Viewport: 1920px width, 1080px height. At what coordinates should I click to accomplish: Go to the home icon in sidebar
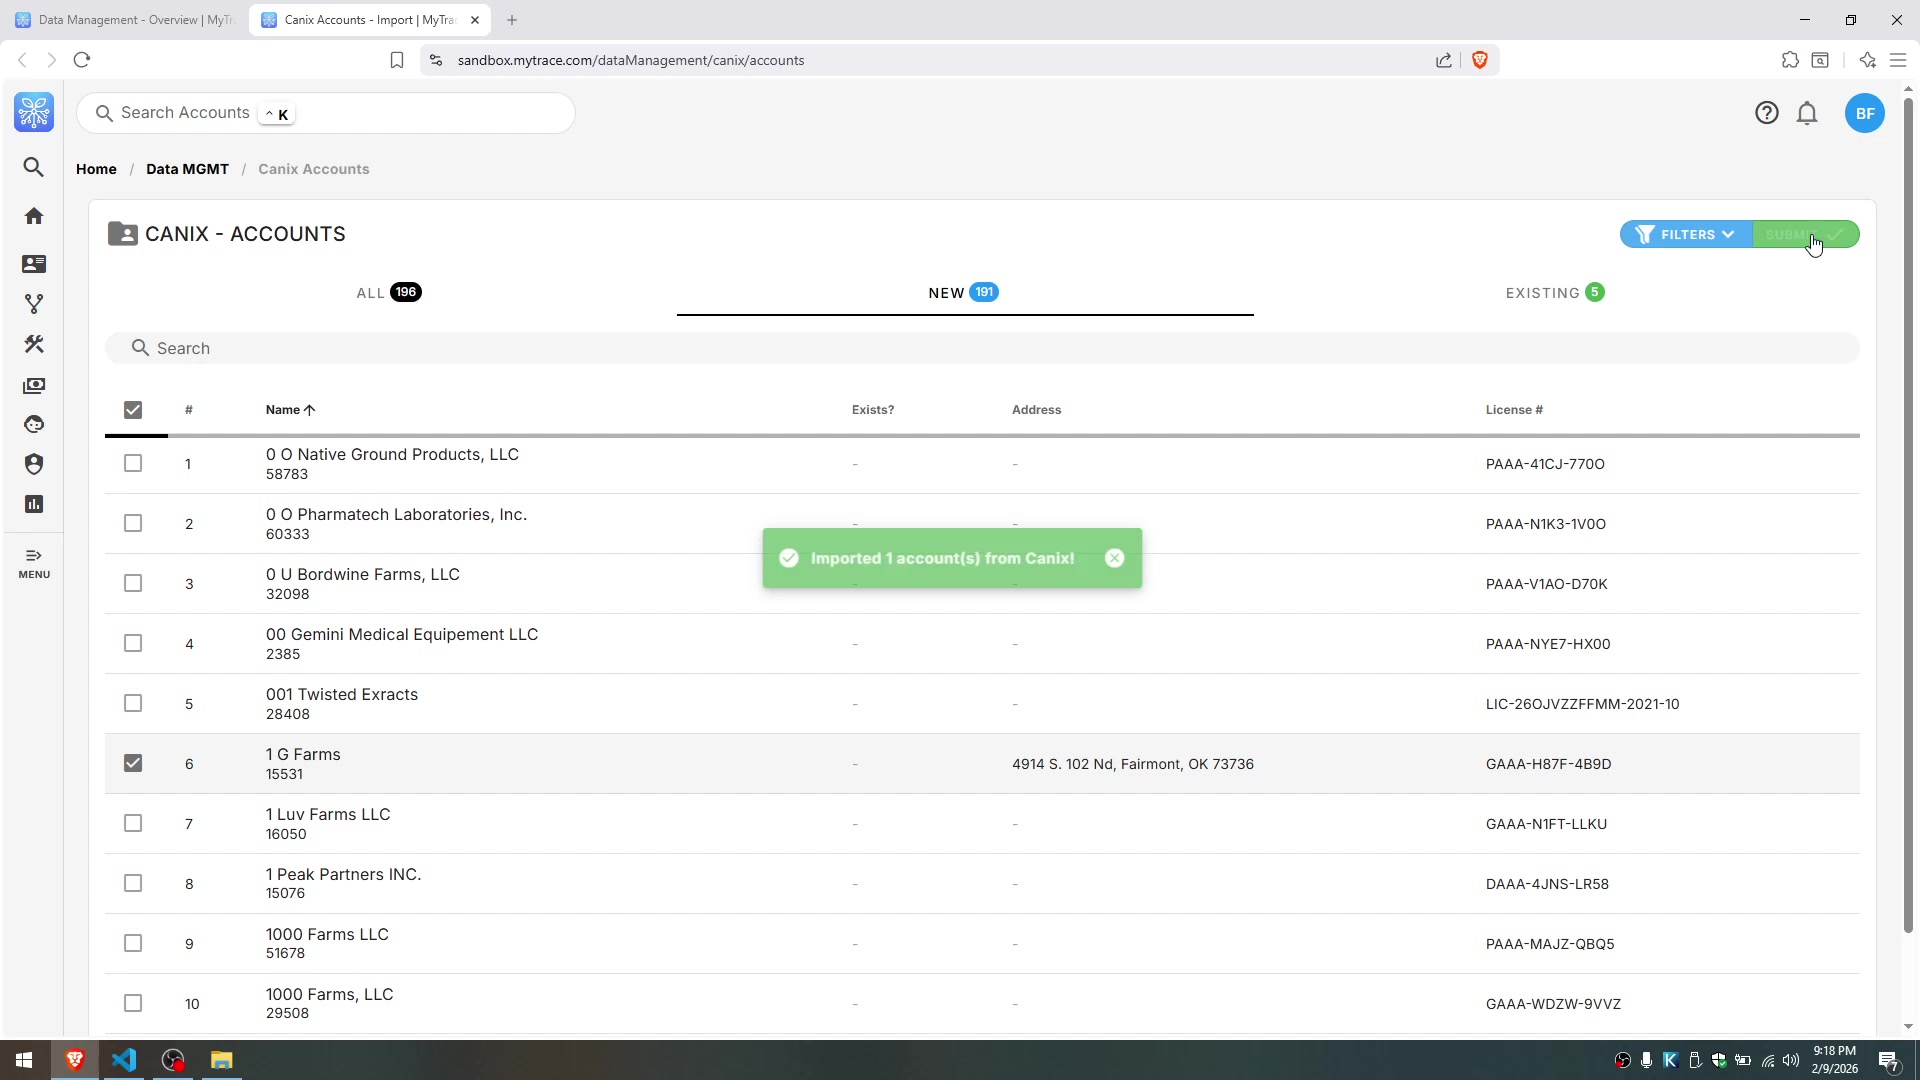34,216
